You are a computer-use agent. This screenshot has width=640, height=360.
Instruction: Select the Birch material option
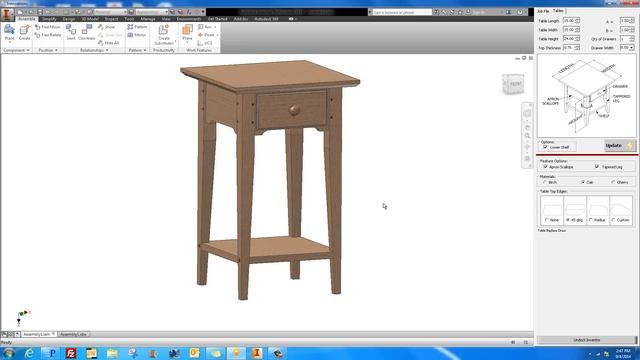(545, 182)
